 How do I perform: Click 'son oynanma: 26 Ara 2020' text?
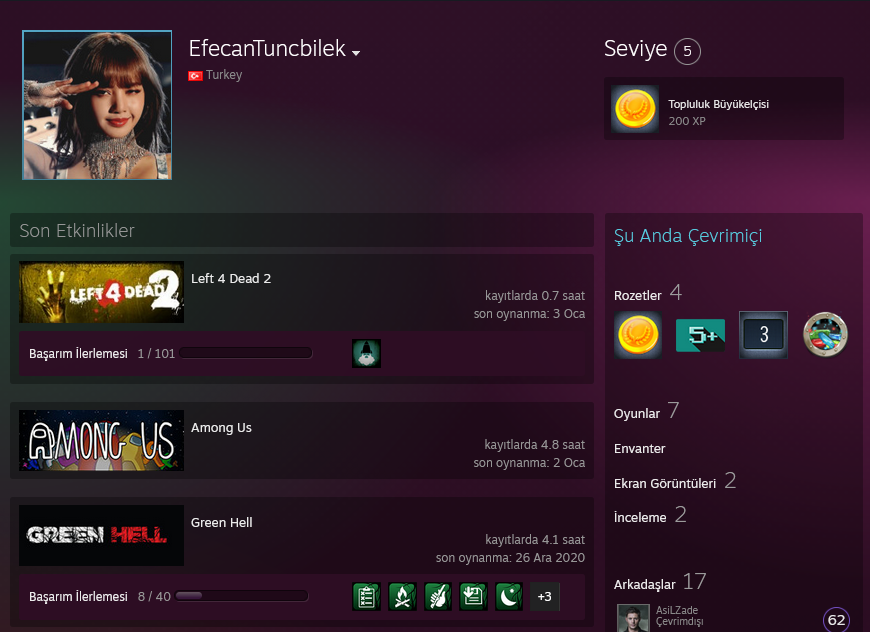click(510, 557)
